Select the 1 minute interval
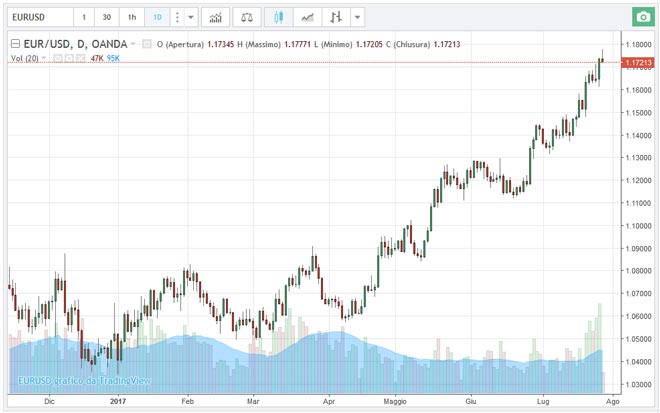Image resolution: width=660 pixels, height=413 pixels. (84, 18)
